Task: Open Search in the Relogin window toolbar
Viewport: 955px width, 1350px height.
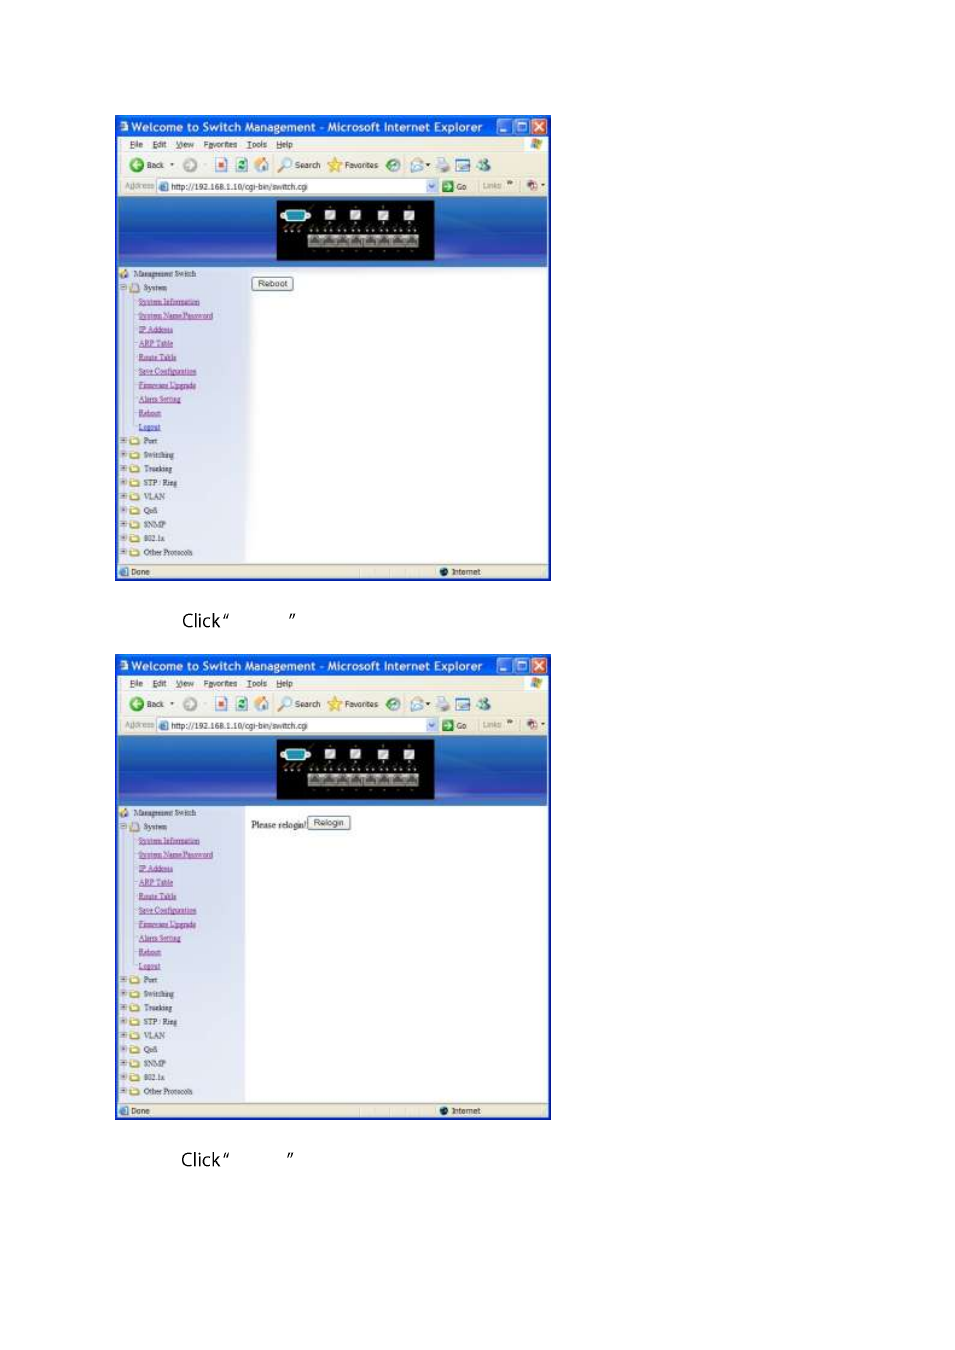Action: point(299,704)
